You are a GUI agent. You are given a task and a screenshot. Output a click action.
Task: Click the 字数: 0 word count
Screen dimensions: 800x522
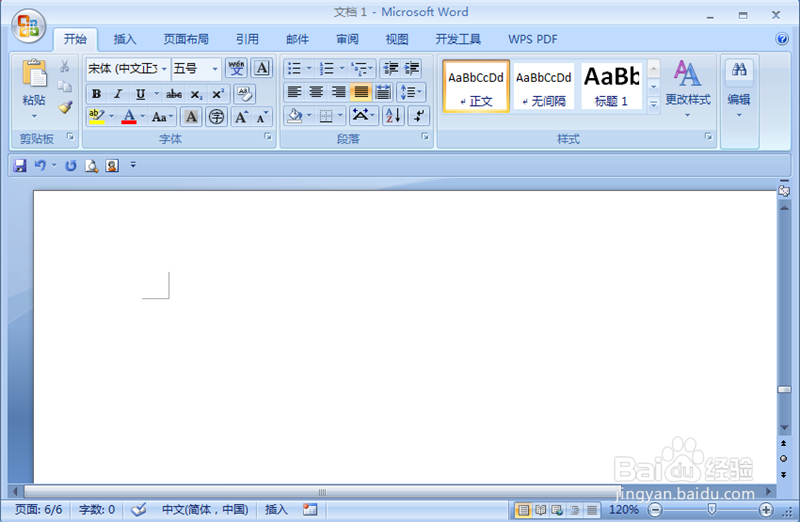click(x=97, y=509)
